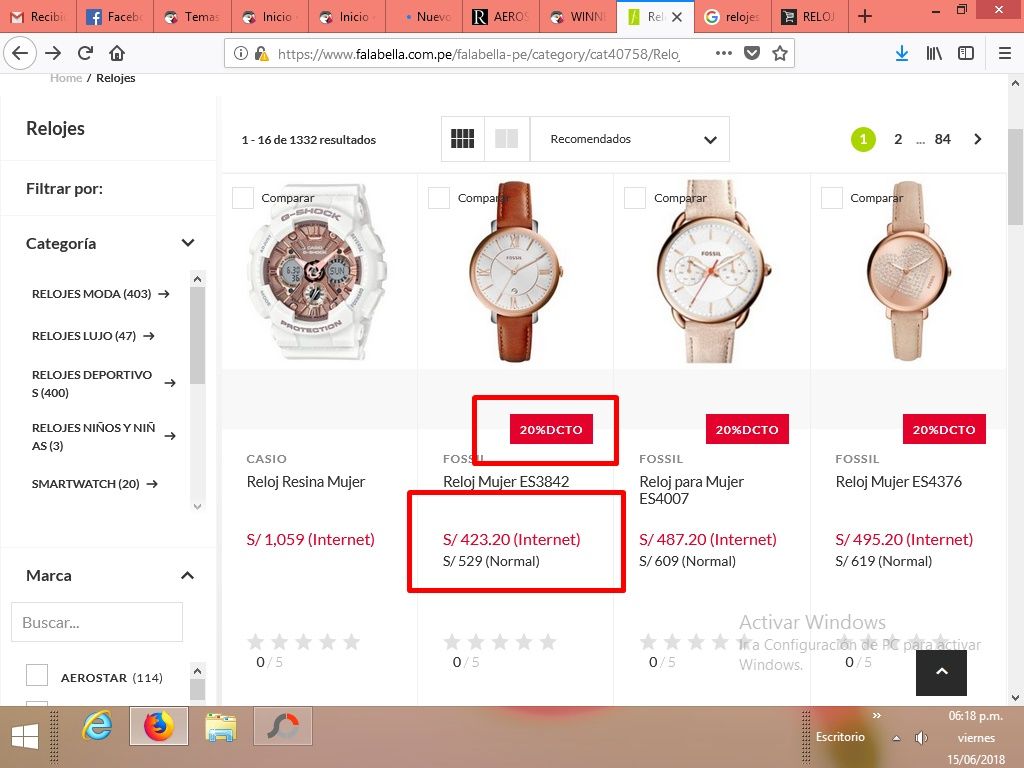Collapse the Categoría filter section

pos(187,243)
